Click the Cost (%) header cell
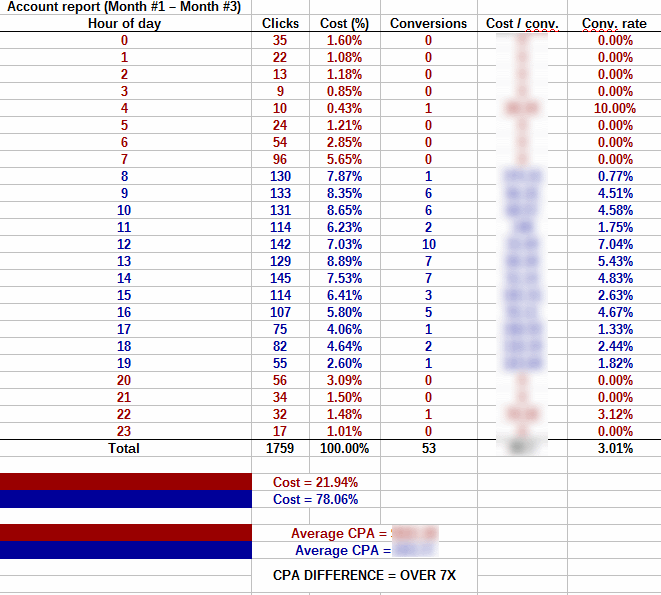Screen dimensions: 661x595 tap(344, 23)
